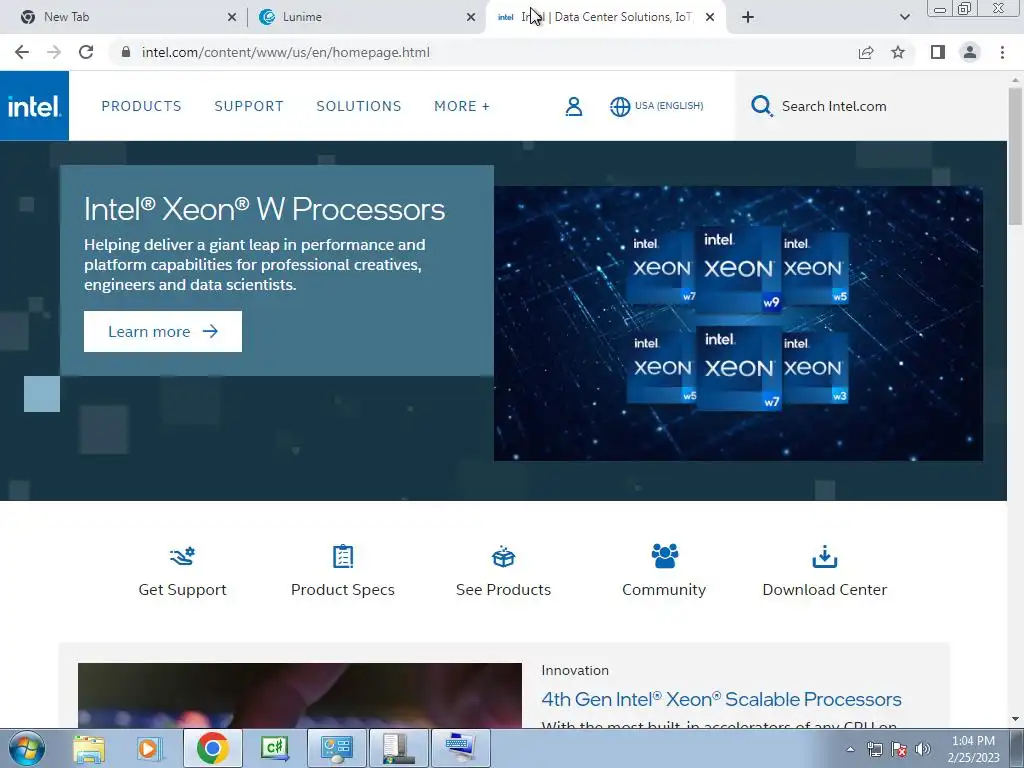Screen dimensions: 1024x768
Task: Open Windows Start button
Action: 27,748
